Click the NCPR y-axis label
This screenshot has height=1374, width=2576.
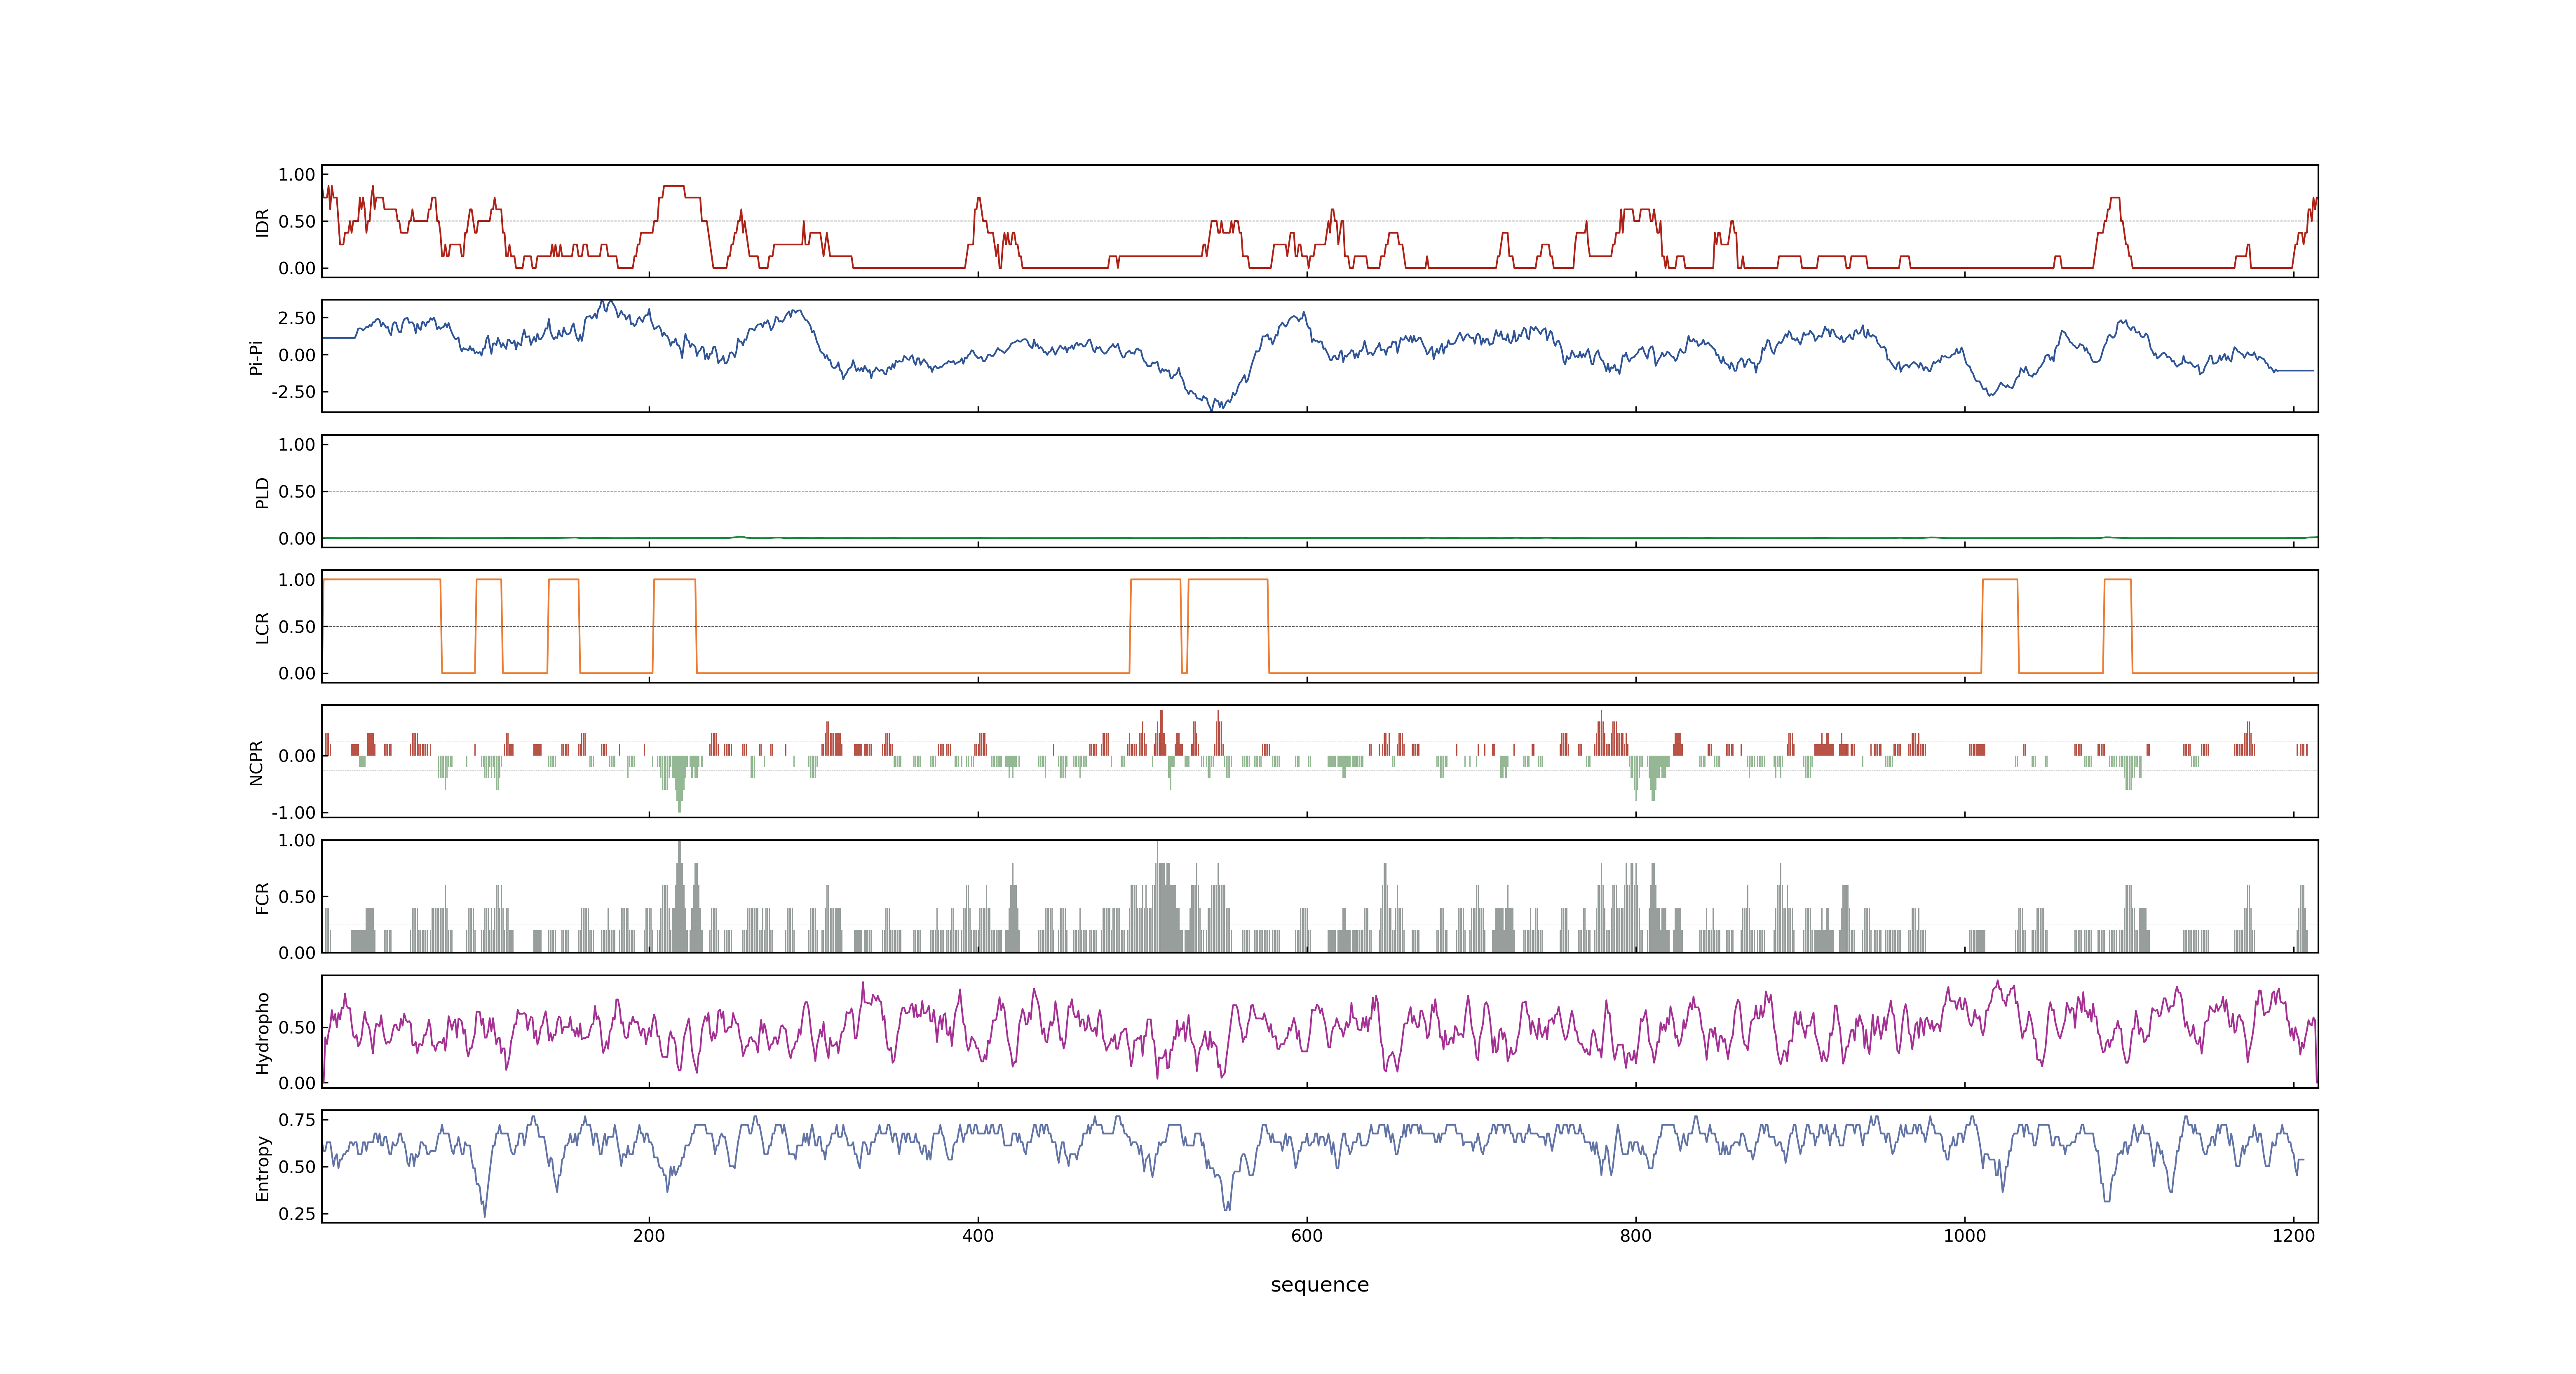(256, 763)
